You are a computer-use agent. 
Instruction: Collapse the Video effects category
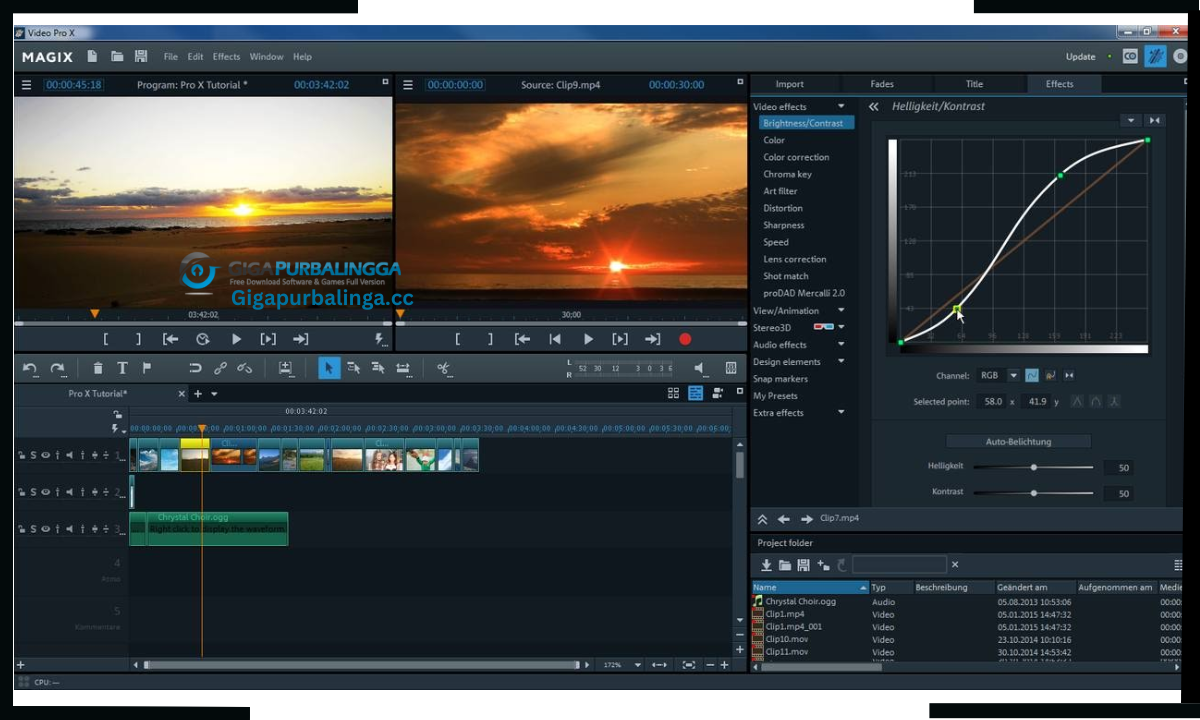tap(841, 106)
